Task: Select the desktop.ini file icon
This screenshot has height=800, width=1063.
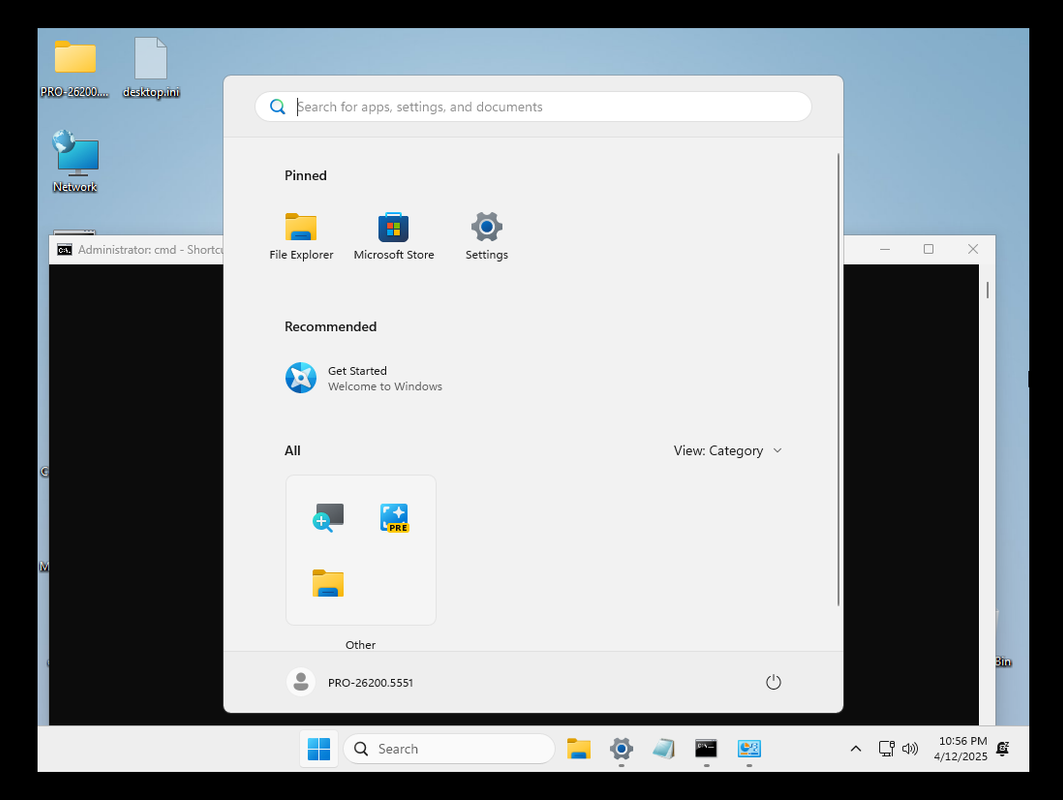Action: (x=151, y=68)
